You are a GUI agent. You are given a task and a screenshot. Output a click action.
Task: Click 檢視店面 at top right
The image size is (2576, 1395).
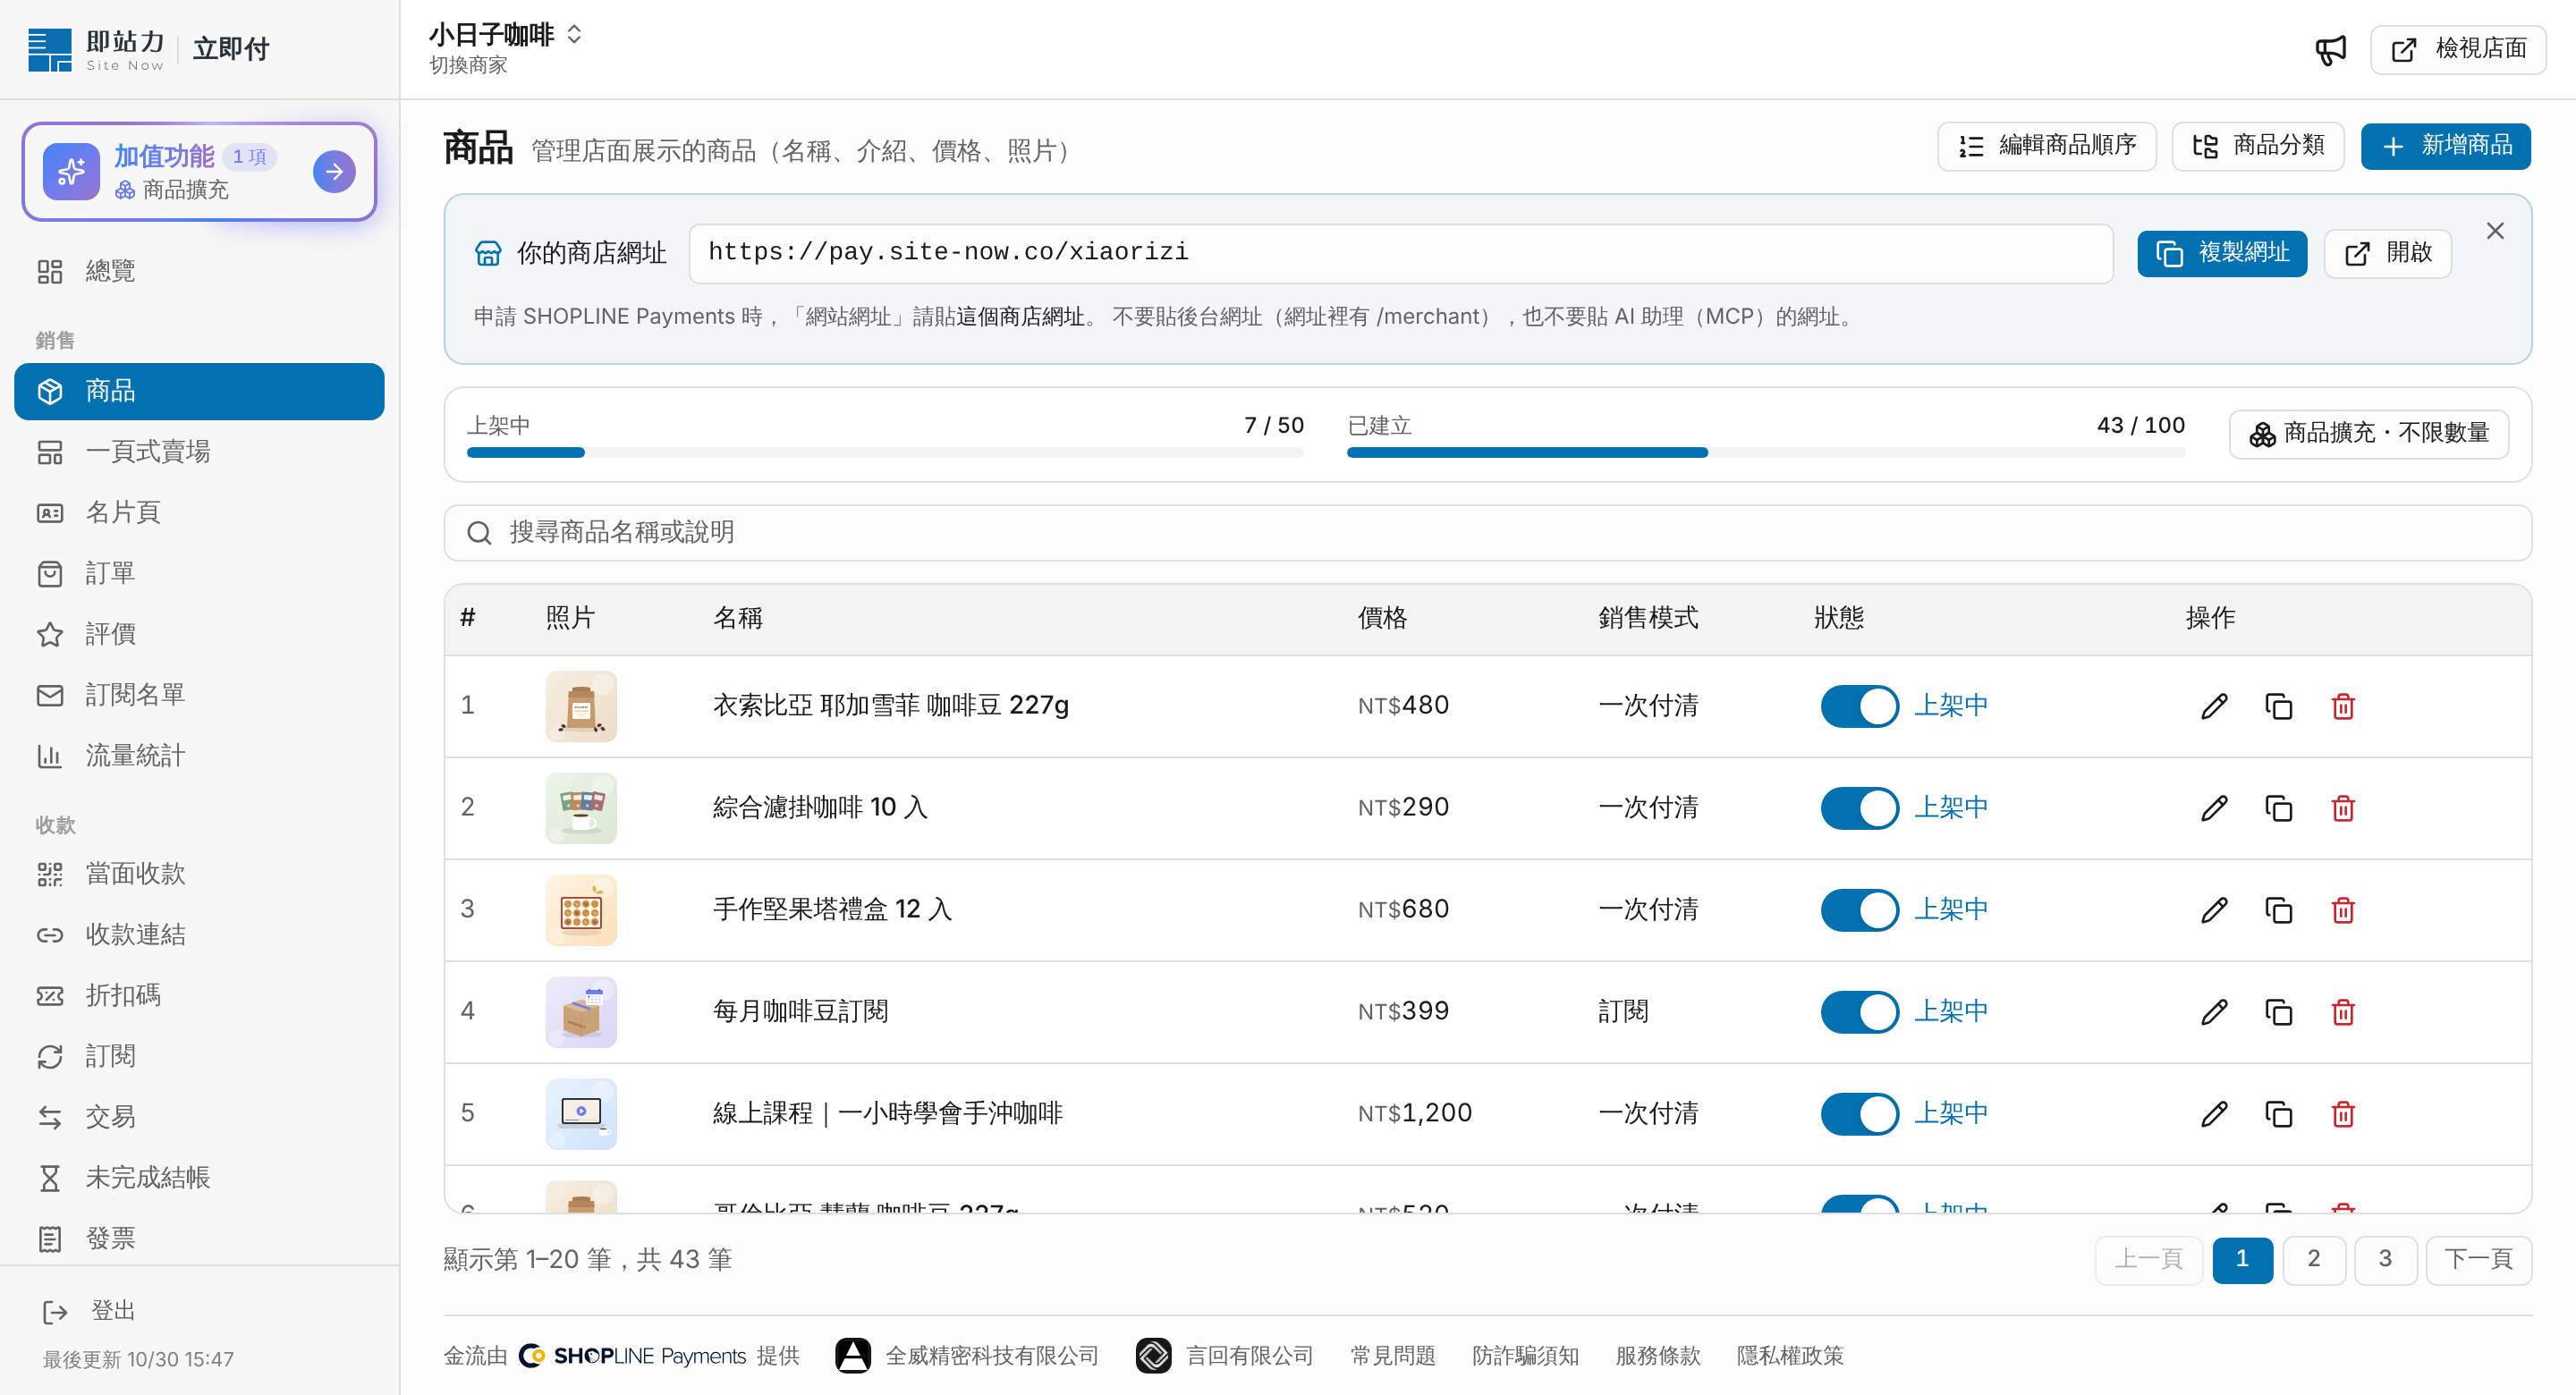click(x=2458, y=50)
